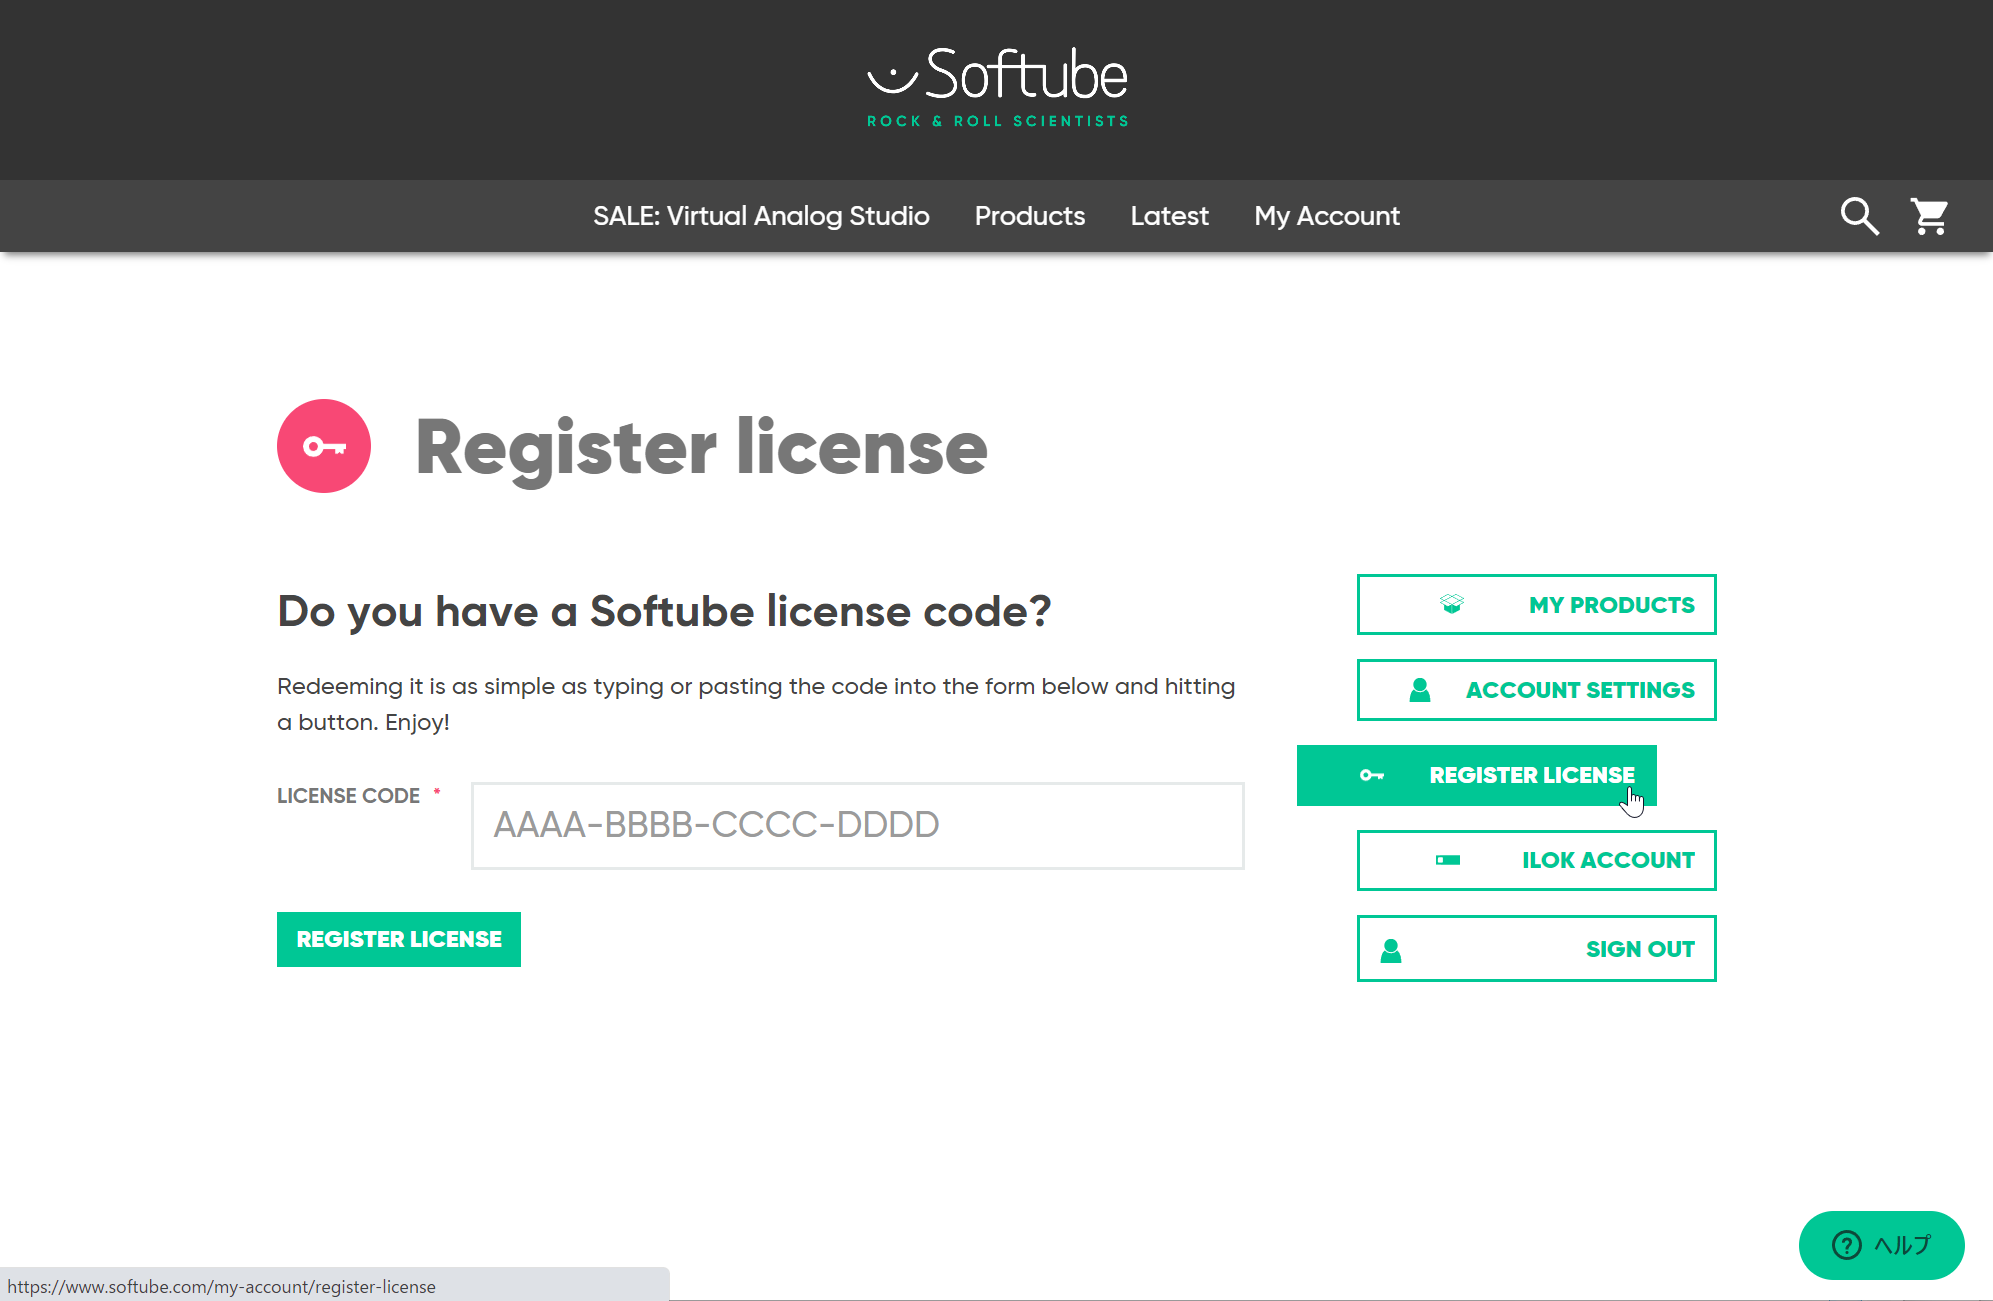This screenshot has width=1993, height=1301.
Task: Click the Sign Out button
Action: pos(1536,949)
